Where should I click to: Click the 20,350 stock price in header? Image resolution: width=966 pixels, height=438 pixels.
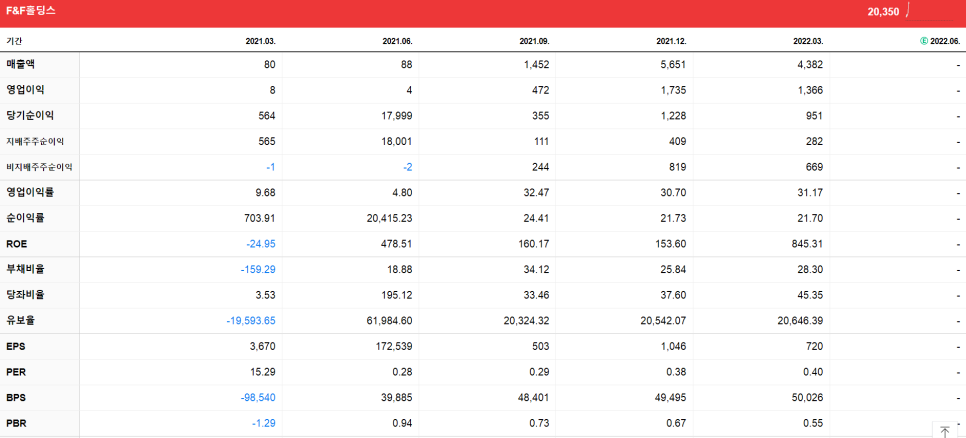coord(883,12)
